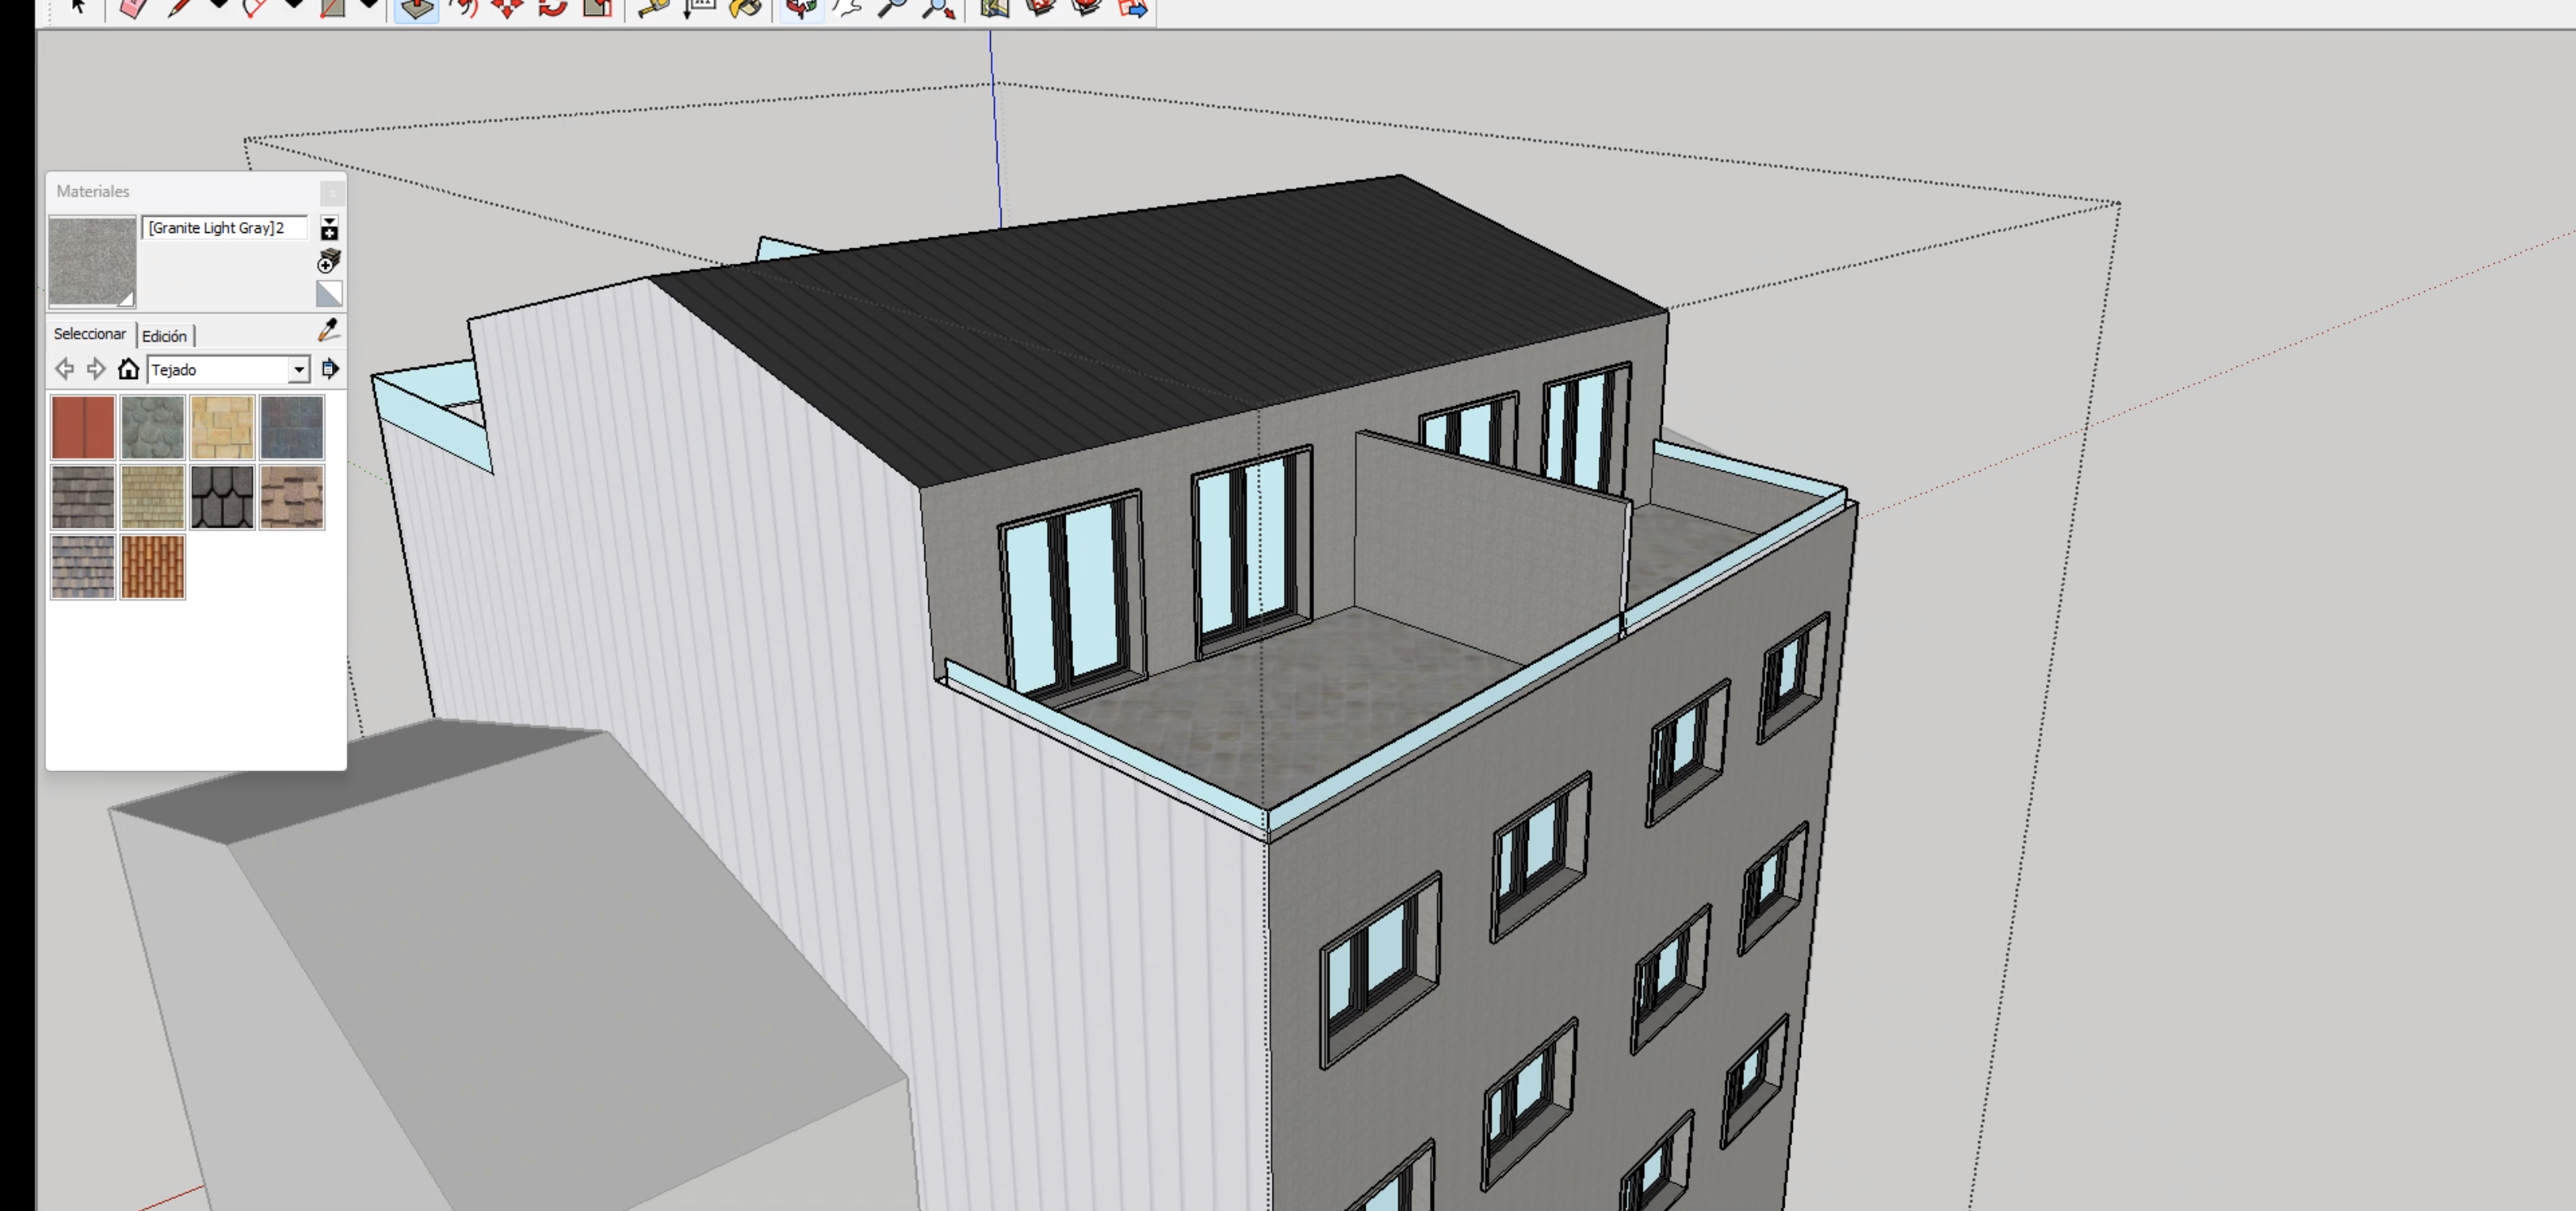The width and height of the screenshot is (2576, 1211).
Task: Select the Tape Measure tool
Action: pos(654,7)
